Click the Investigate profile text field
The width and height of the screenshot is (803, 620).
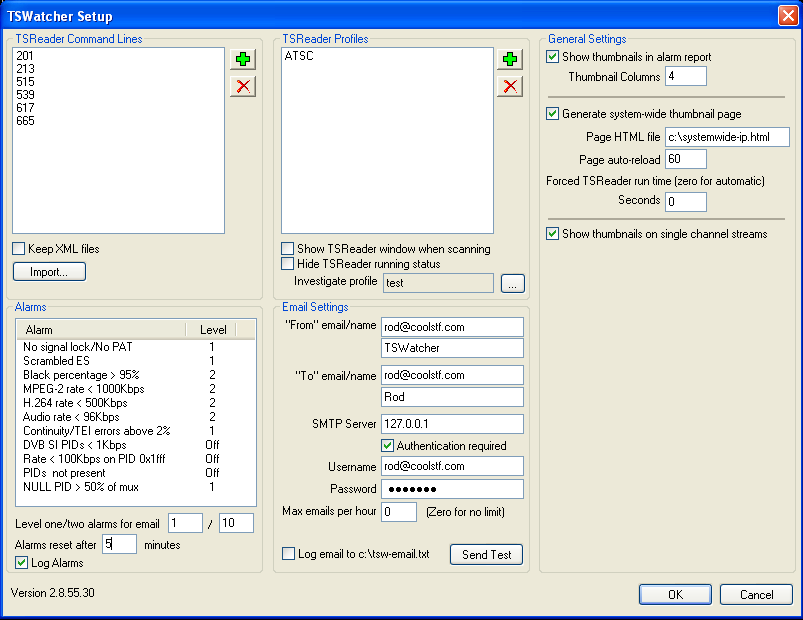pyautogui.click(x=438, y=283)
